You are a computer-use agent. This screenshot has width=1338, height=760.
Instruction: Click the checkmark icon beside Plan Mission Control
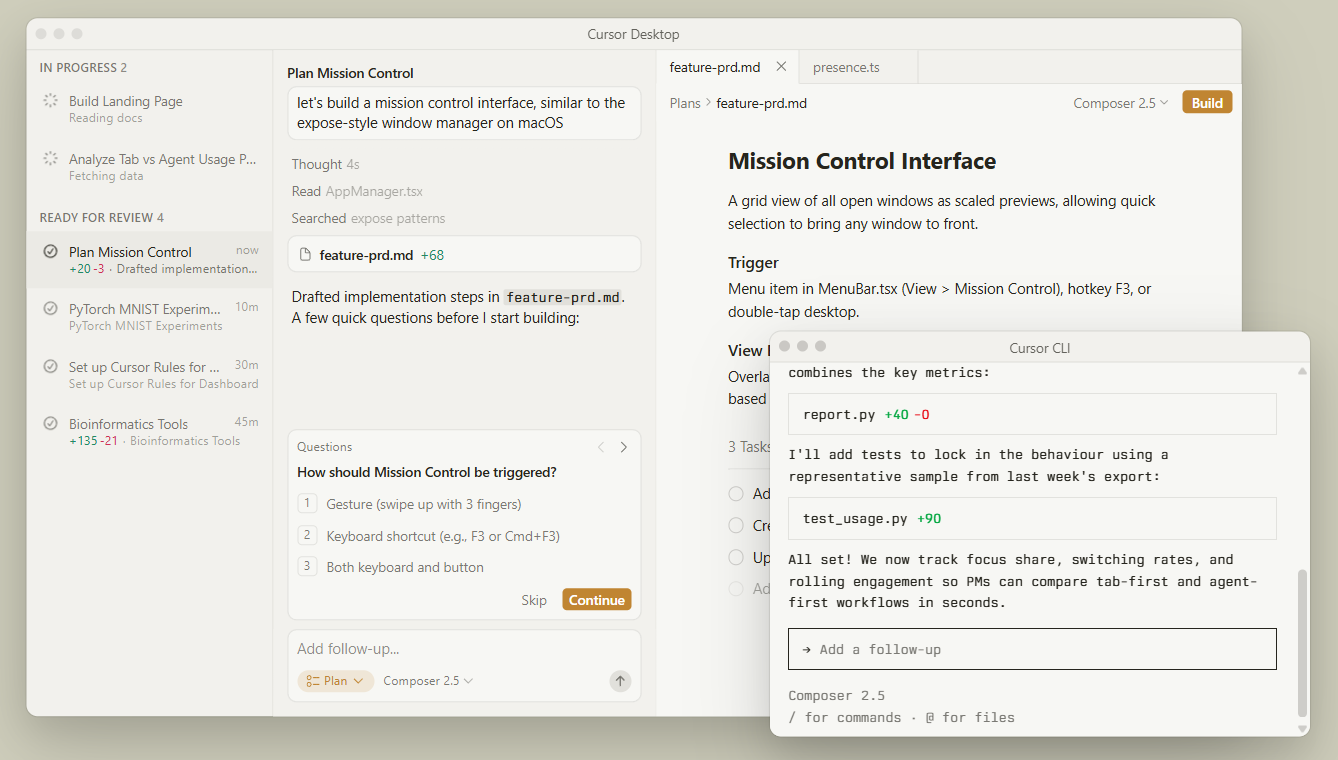coord(50,252)
